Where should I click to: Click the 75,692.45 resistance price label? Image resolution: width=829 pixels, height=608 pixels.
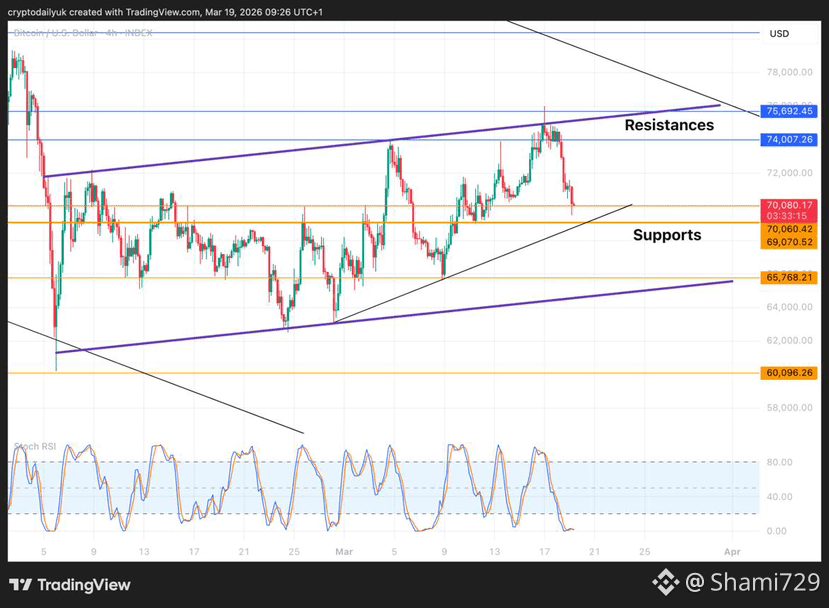coord(789,111)
